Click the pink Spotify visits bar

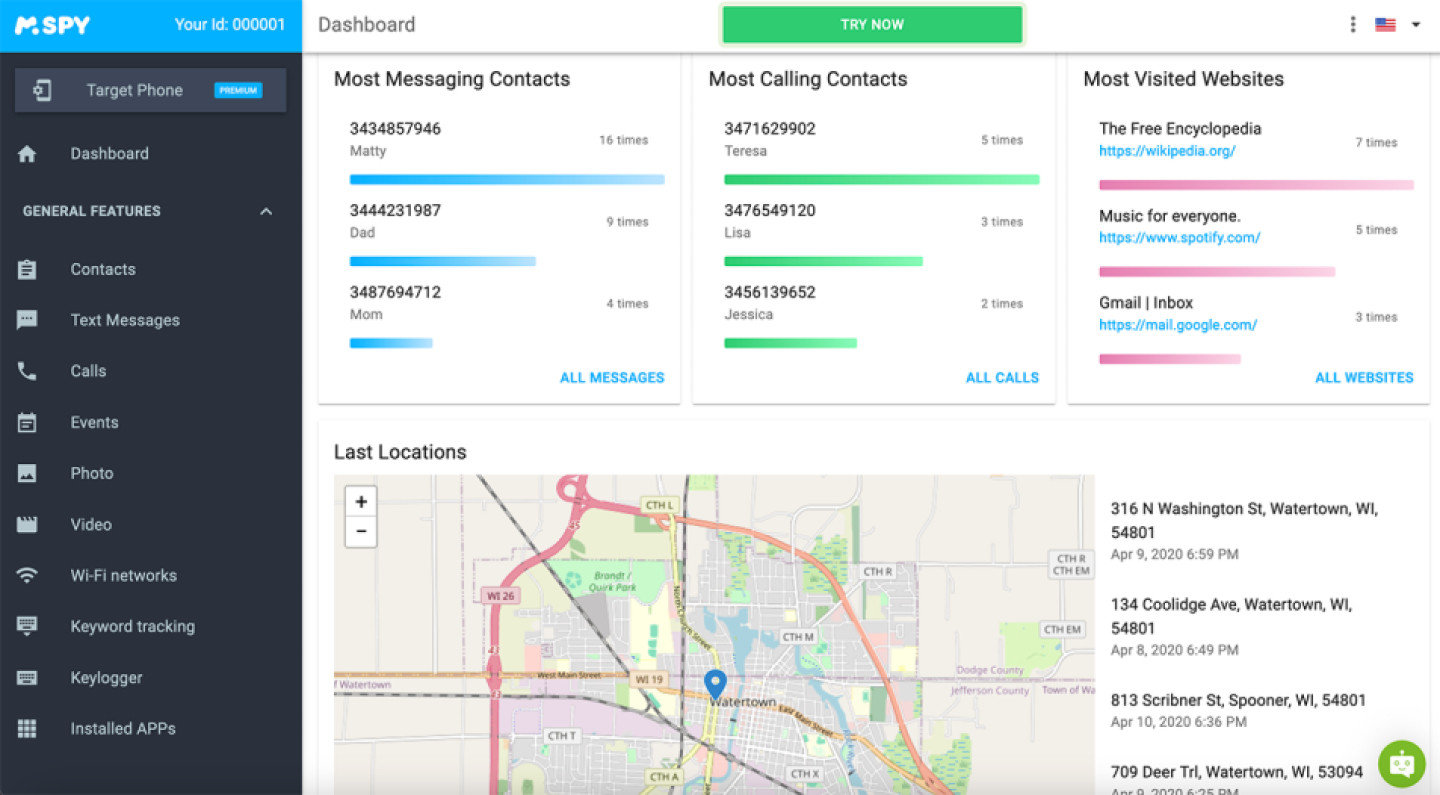point(1217,272)
